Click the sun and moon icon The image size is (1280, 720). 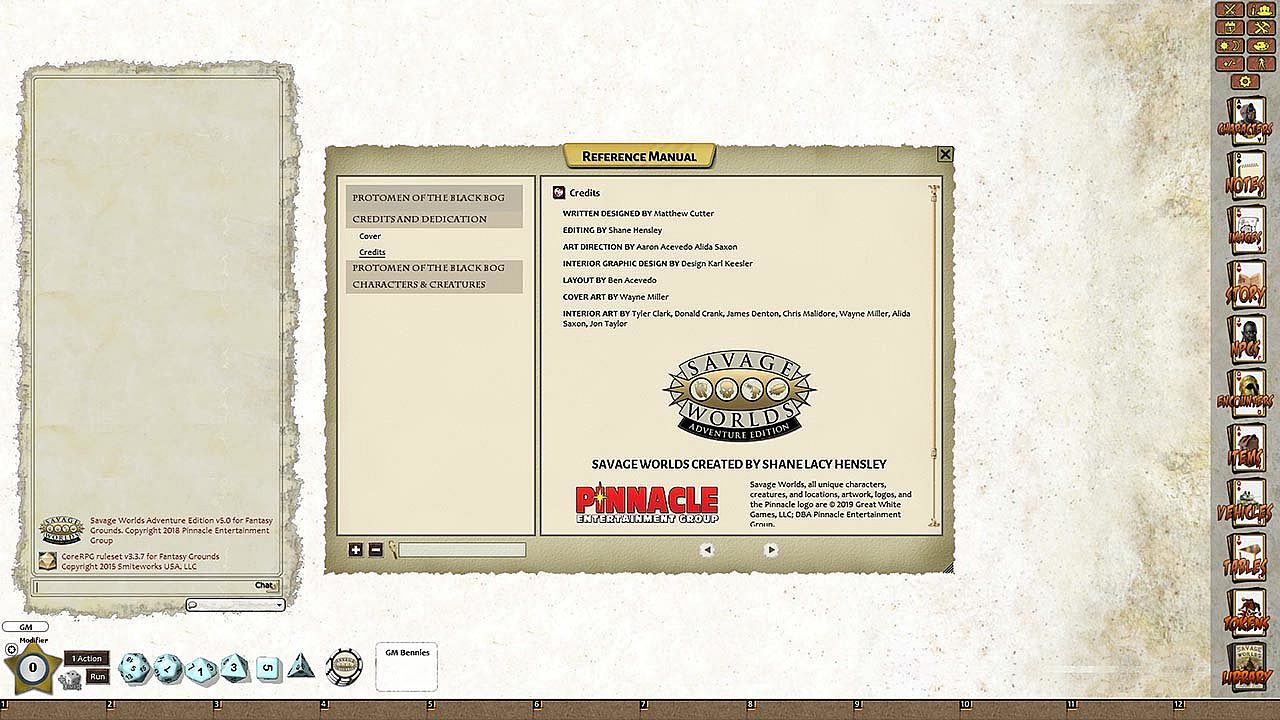(1229, 46)
